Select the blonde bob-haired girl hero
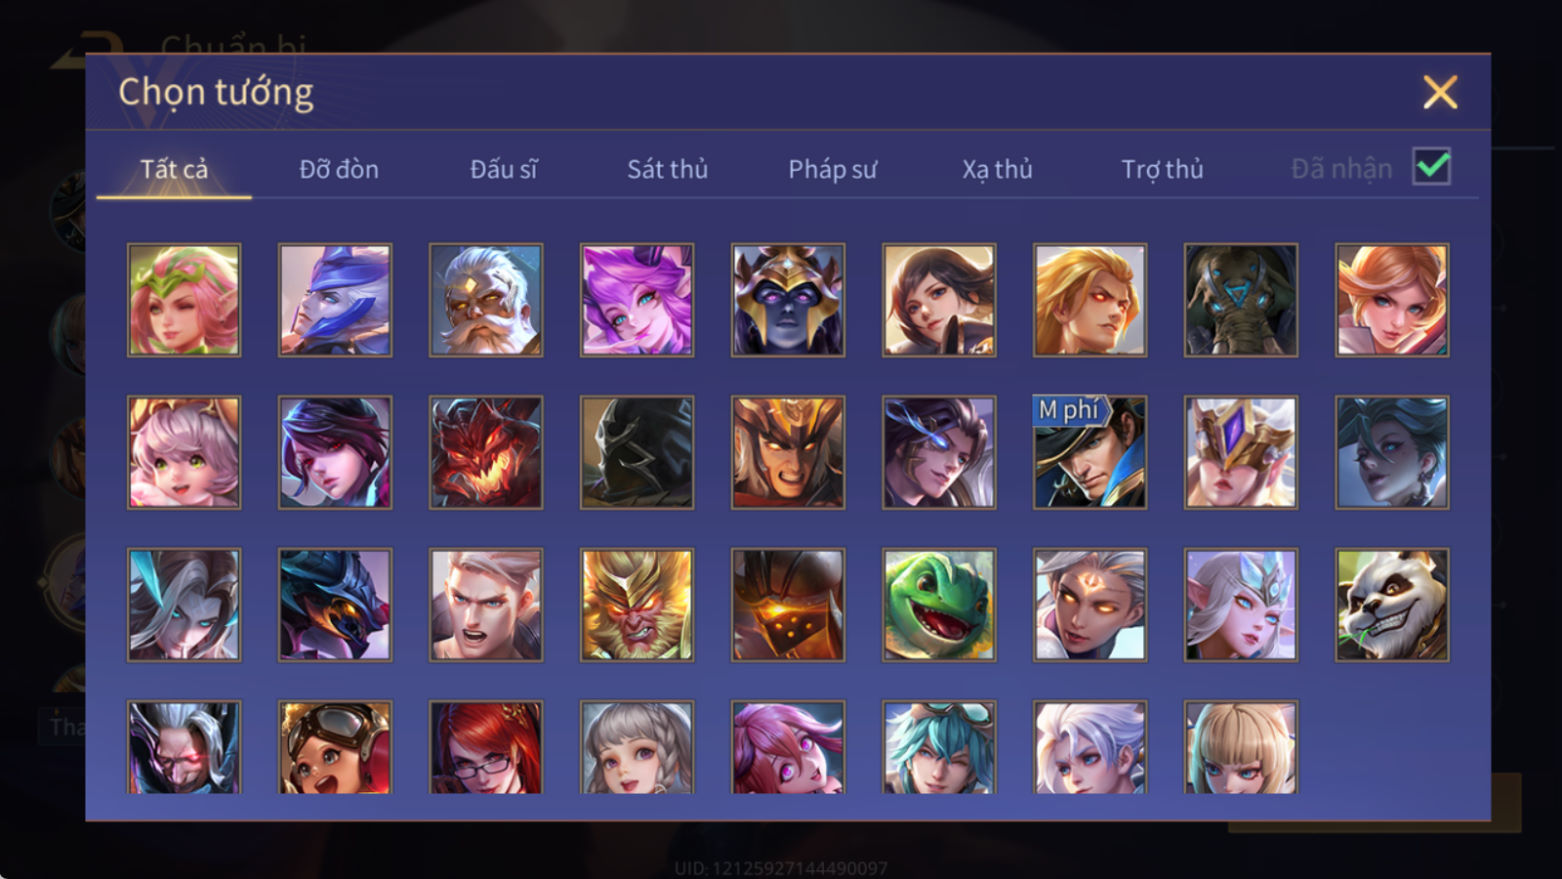The image size is (1562, 879). point(1241,746)
